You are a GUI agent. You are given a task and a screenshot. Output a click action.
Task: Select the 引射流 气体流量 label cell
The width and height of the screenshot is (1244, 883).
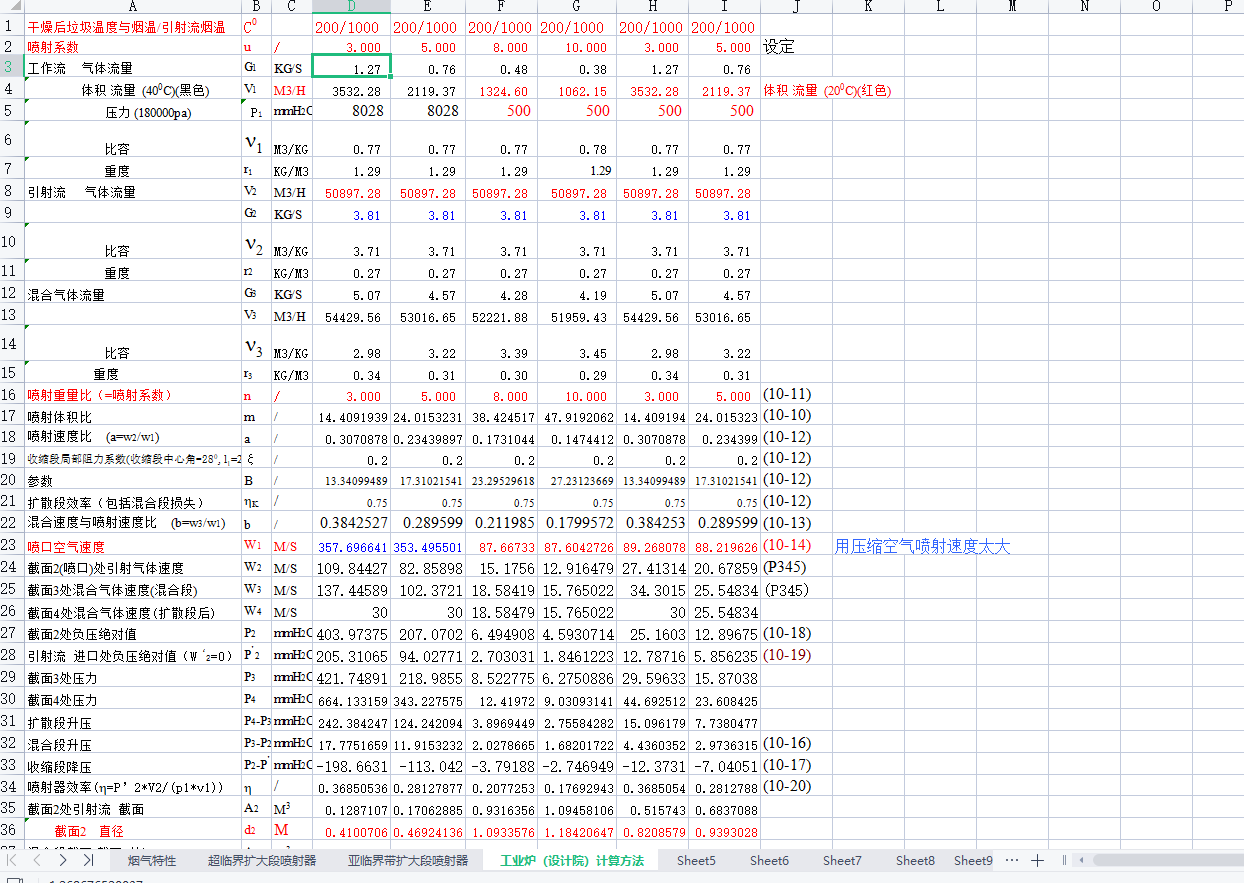[133, 192]
